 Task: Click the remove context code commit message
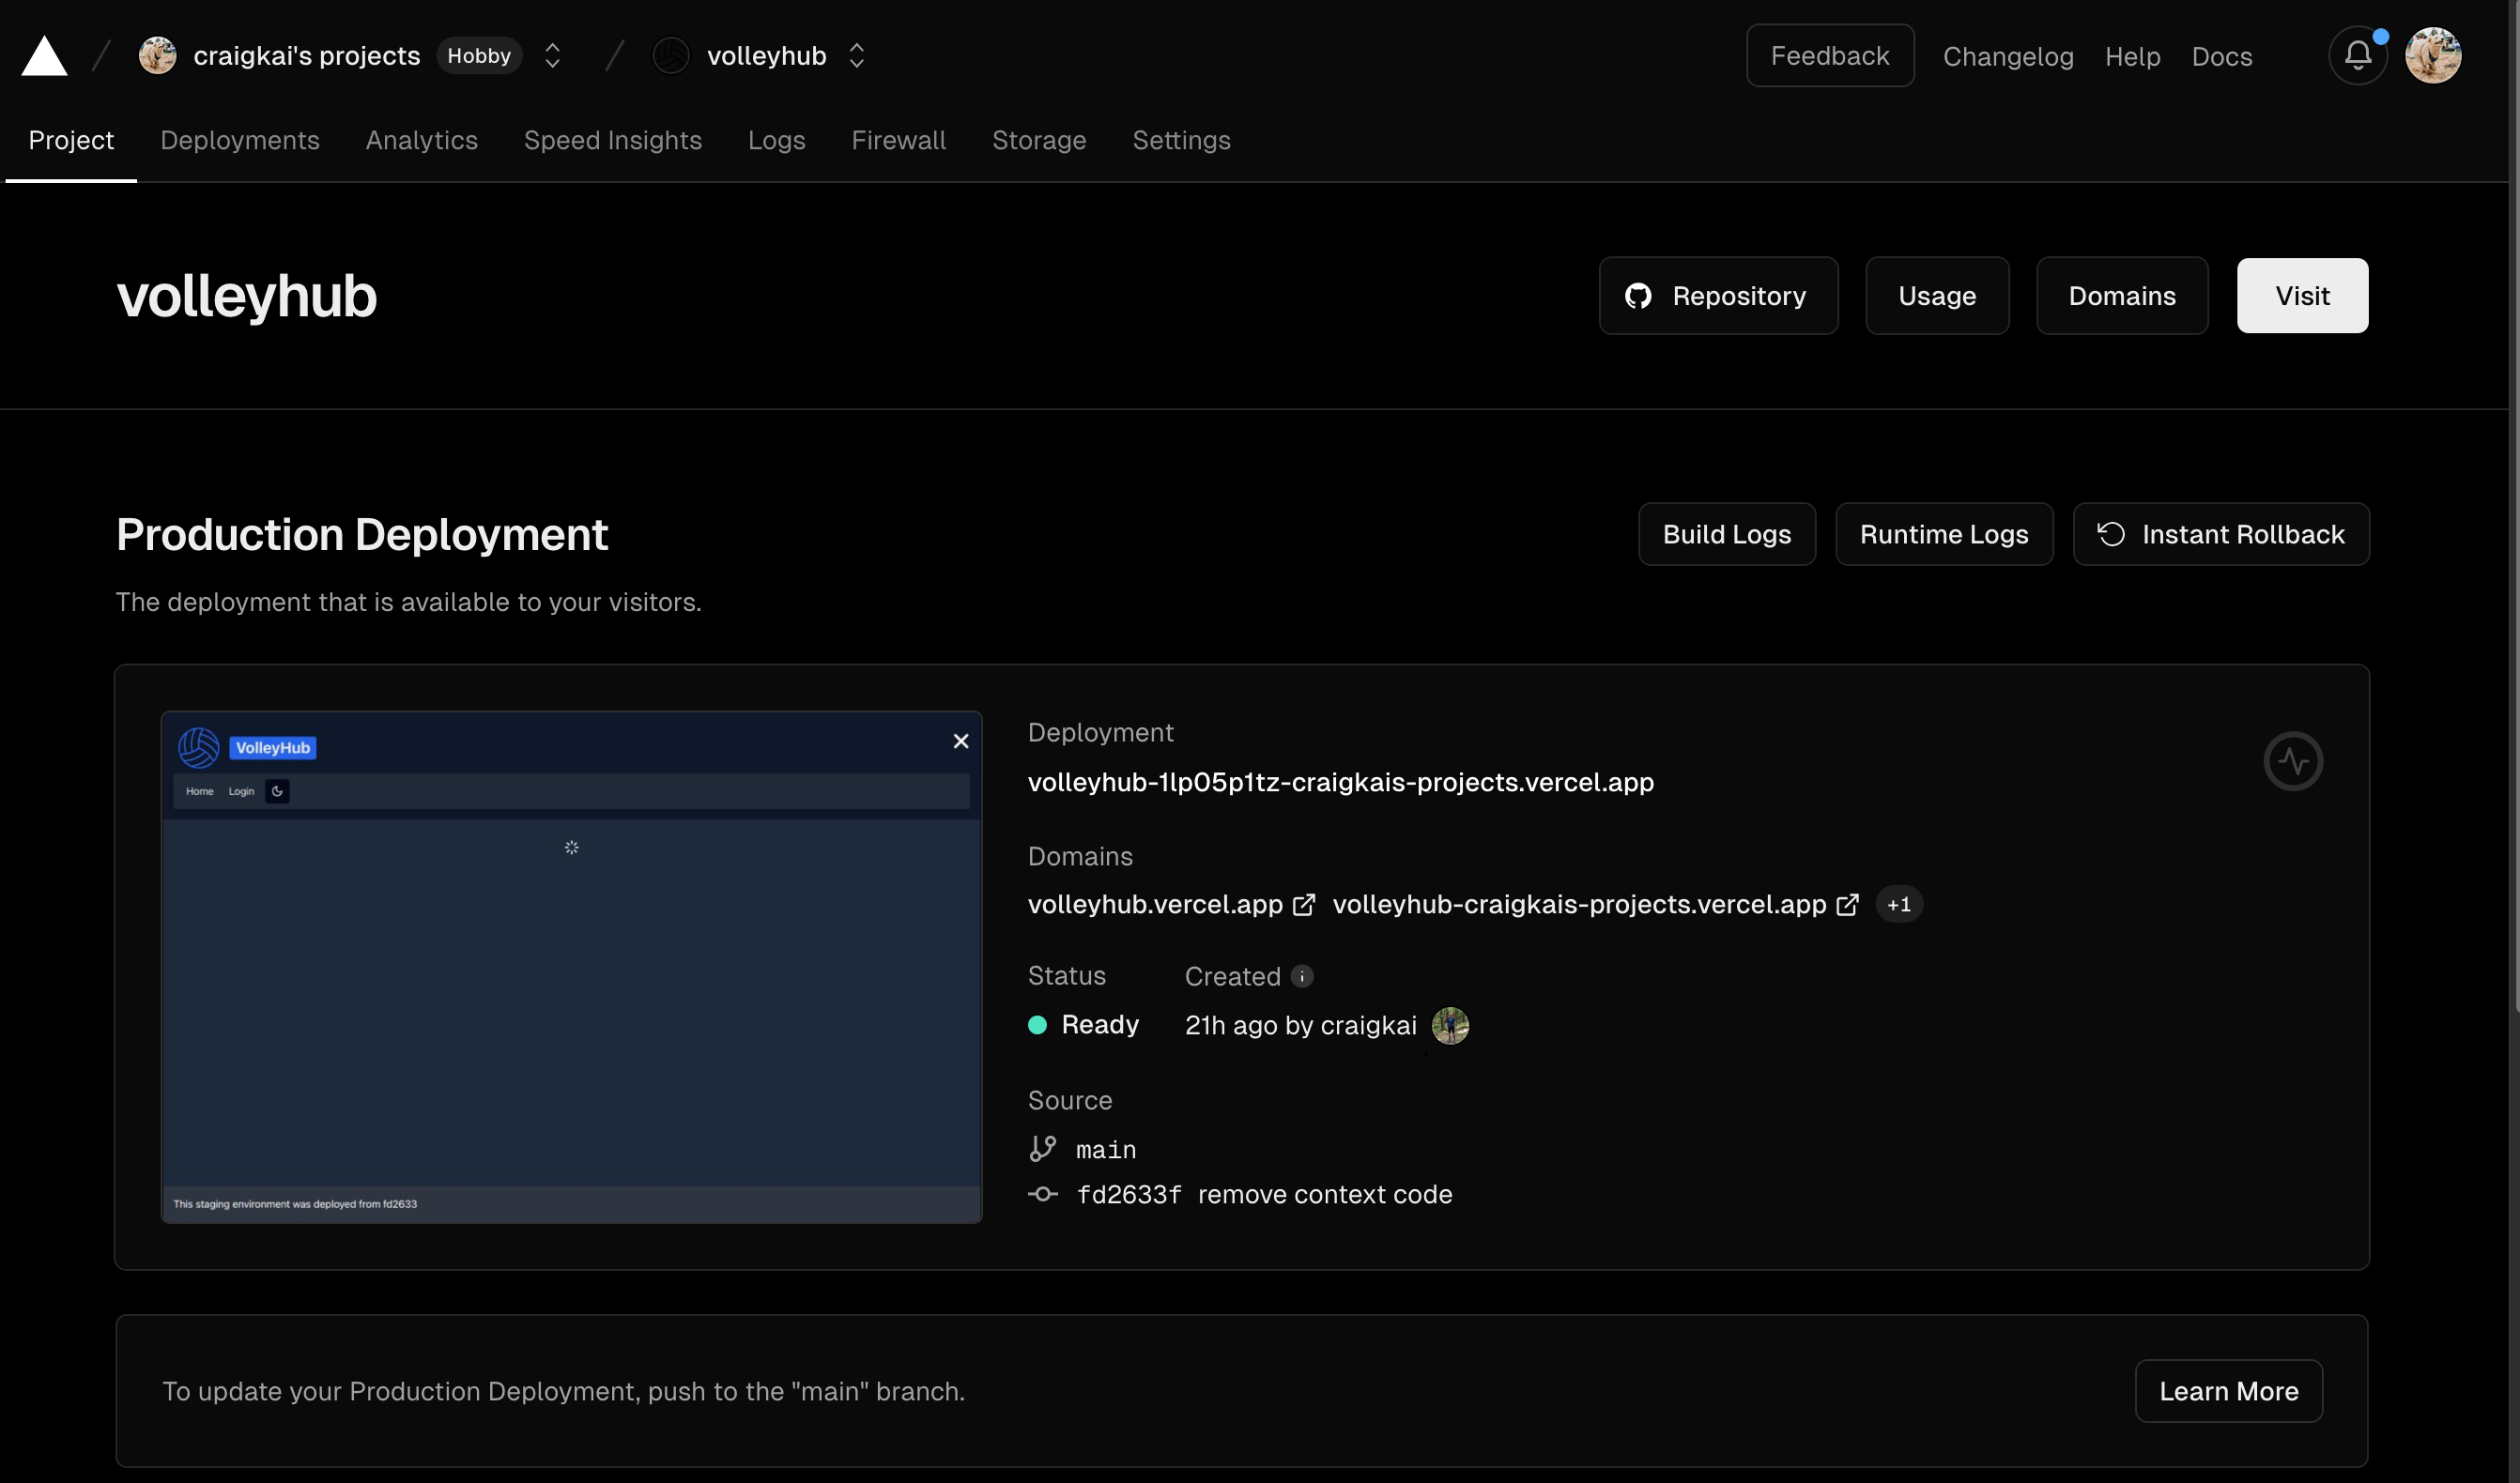pyautogui.click(x=1325, y=1195)
